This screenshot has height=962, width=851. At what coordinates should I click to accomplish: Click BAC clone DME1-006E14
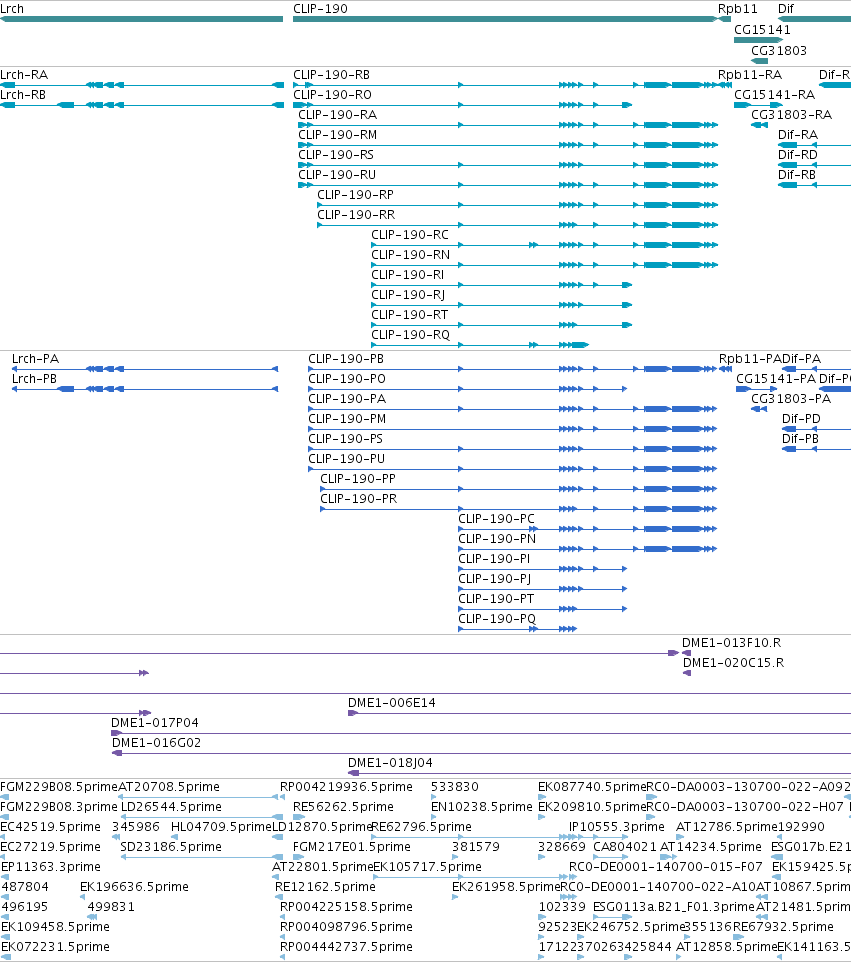[x=391, y=703]
